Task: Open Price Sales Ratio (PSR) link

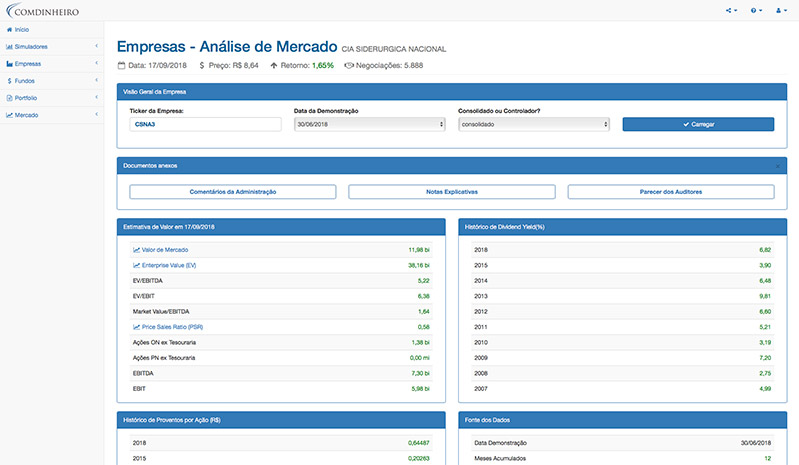Action: click(172, 327)
